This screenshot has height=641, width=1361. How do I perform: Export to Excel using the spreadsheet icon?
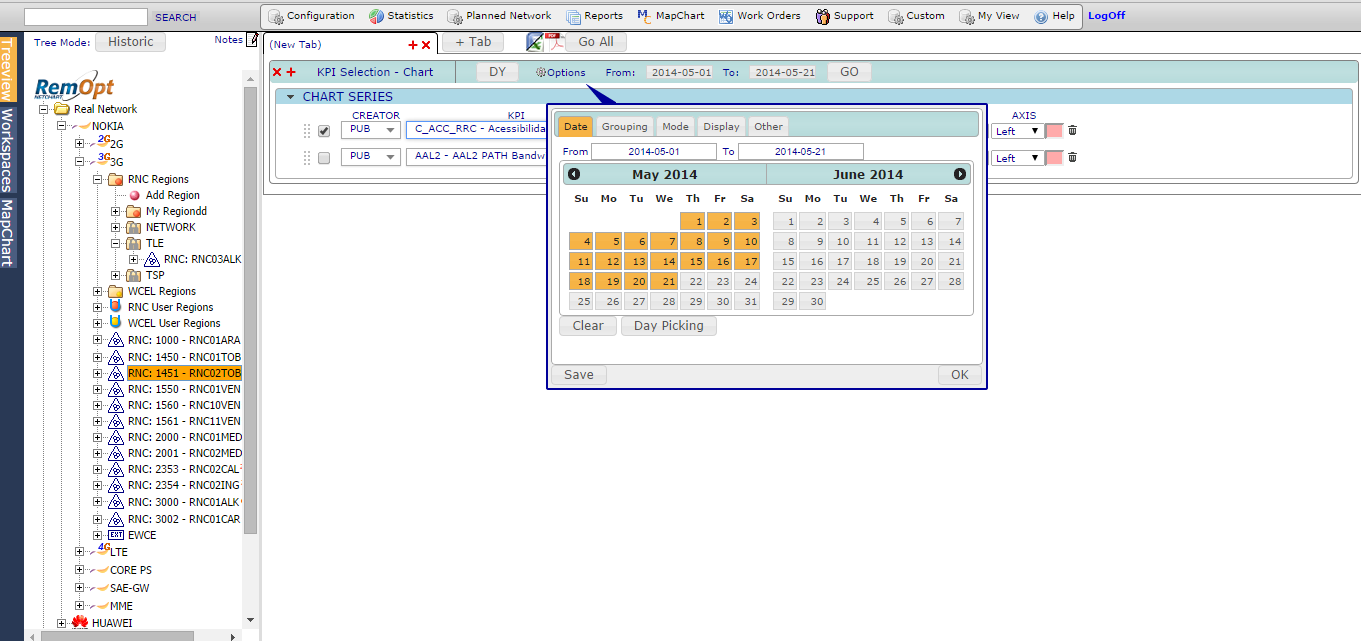pos(535,42)
